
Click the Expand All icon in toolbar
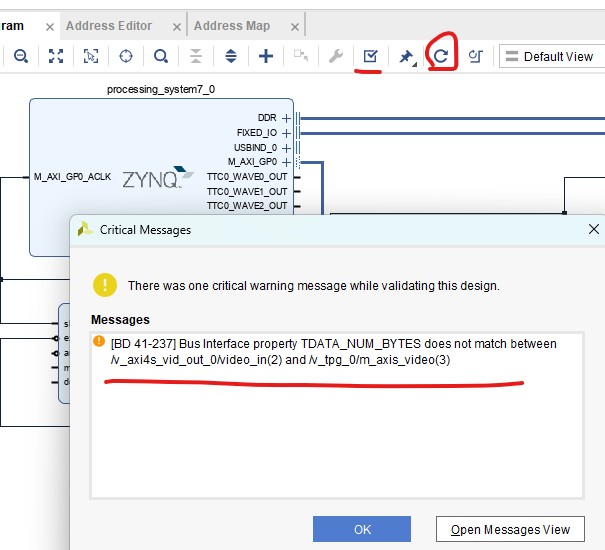(x=230, y=57)
